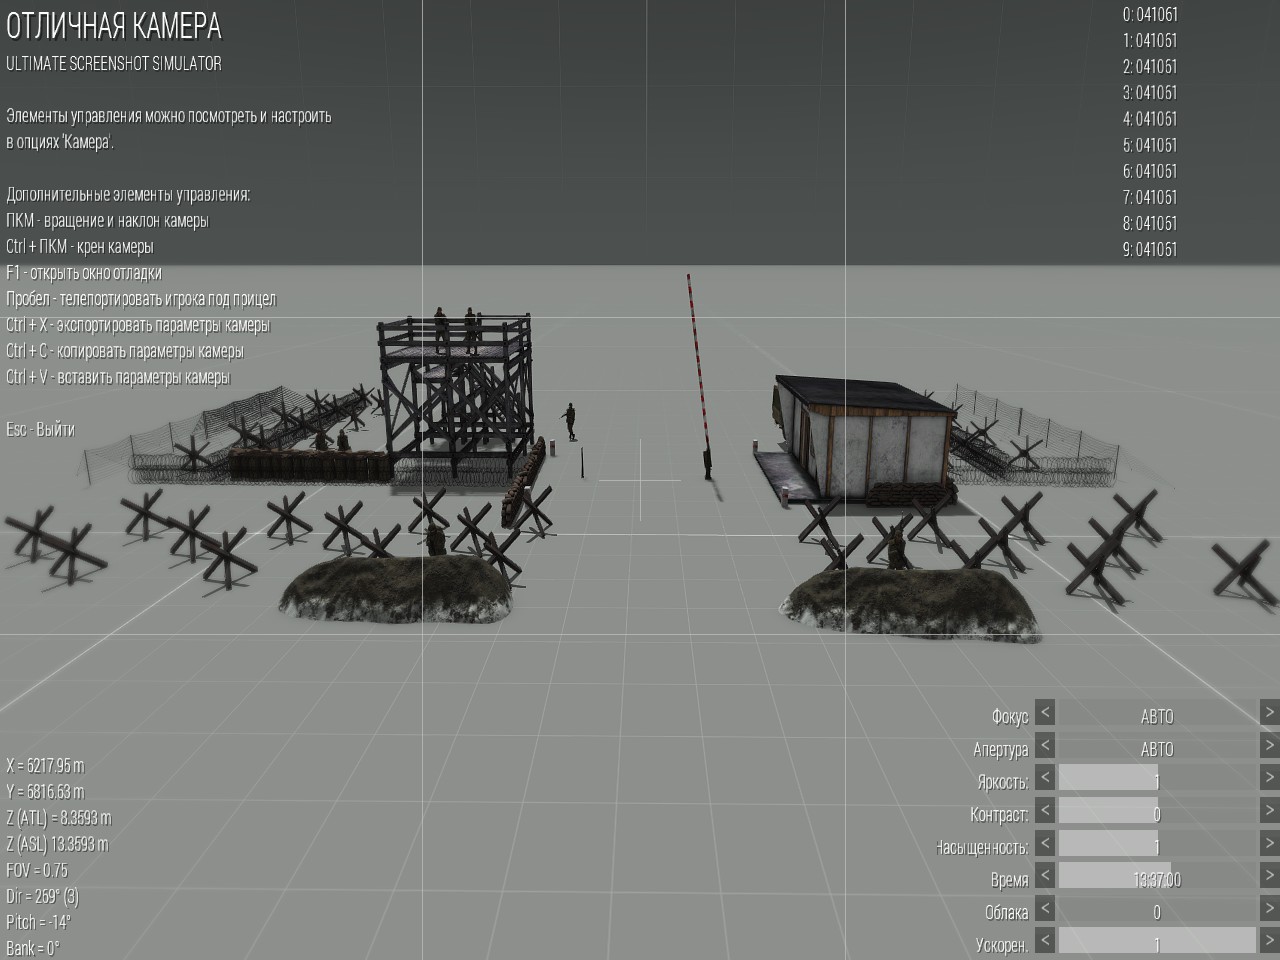Click the Y = 6816.63 m coordinate readout

[45, 792]
